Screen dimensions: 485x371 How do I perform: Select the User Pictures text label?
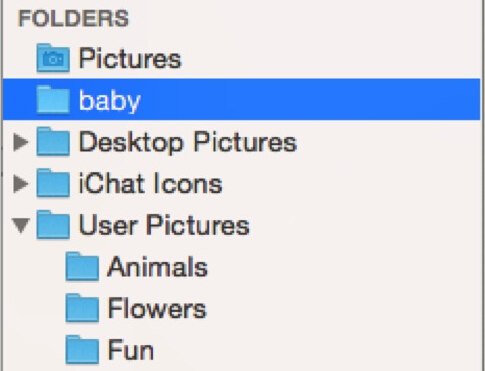pos(164,225)
